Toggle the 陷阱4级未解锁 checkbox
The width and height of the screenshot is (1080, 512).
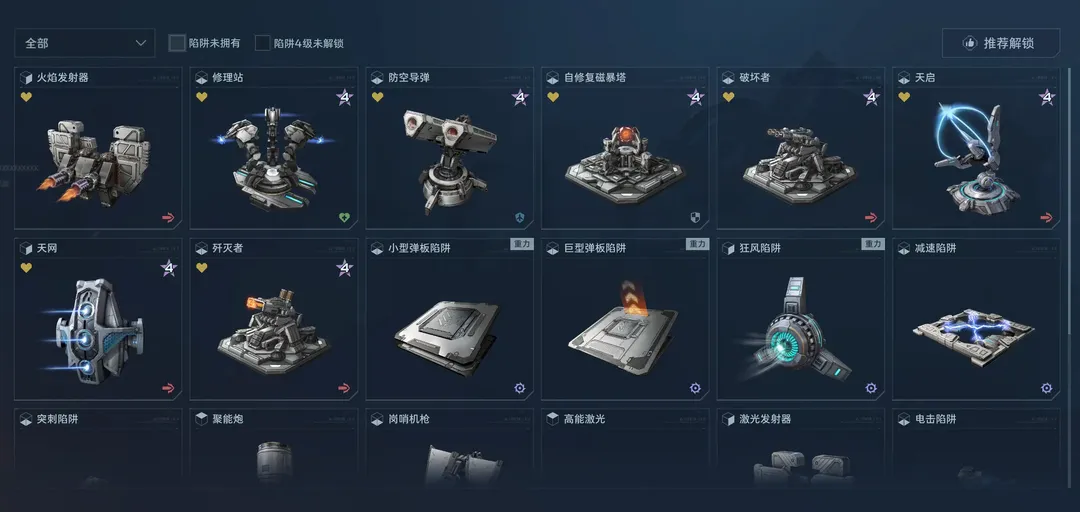[x=262, y=43]
